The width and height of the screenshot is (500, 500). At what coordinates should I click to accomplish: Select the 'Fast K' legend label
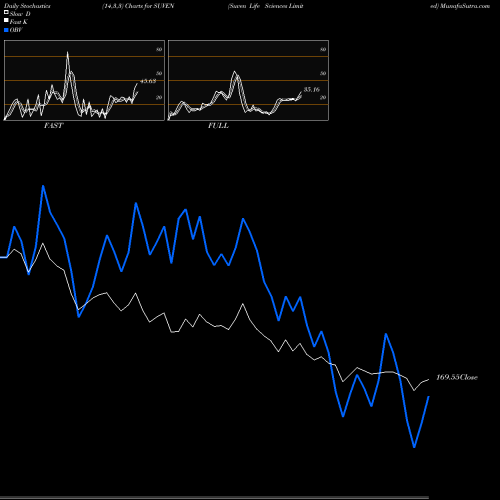19,22
